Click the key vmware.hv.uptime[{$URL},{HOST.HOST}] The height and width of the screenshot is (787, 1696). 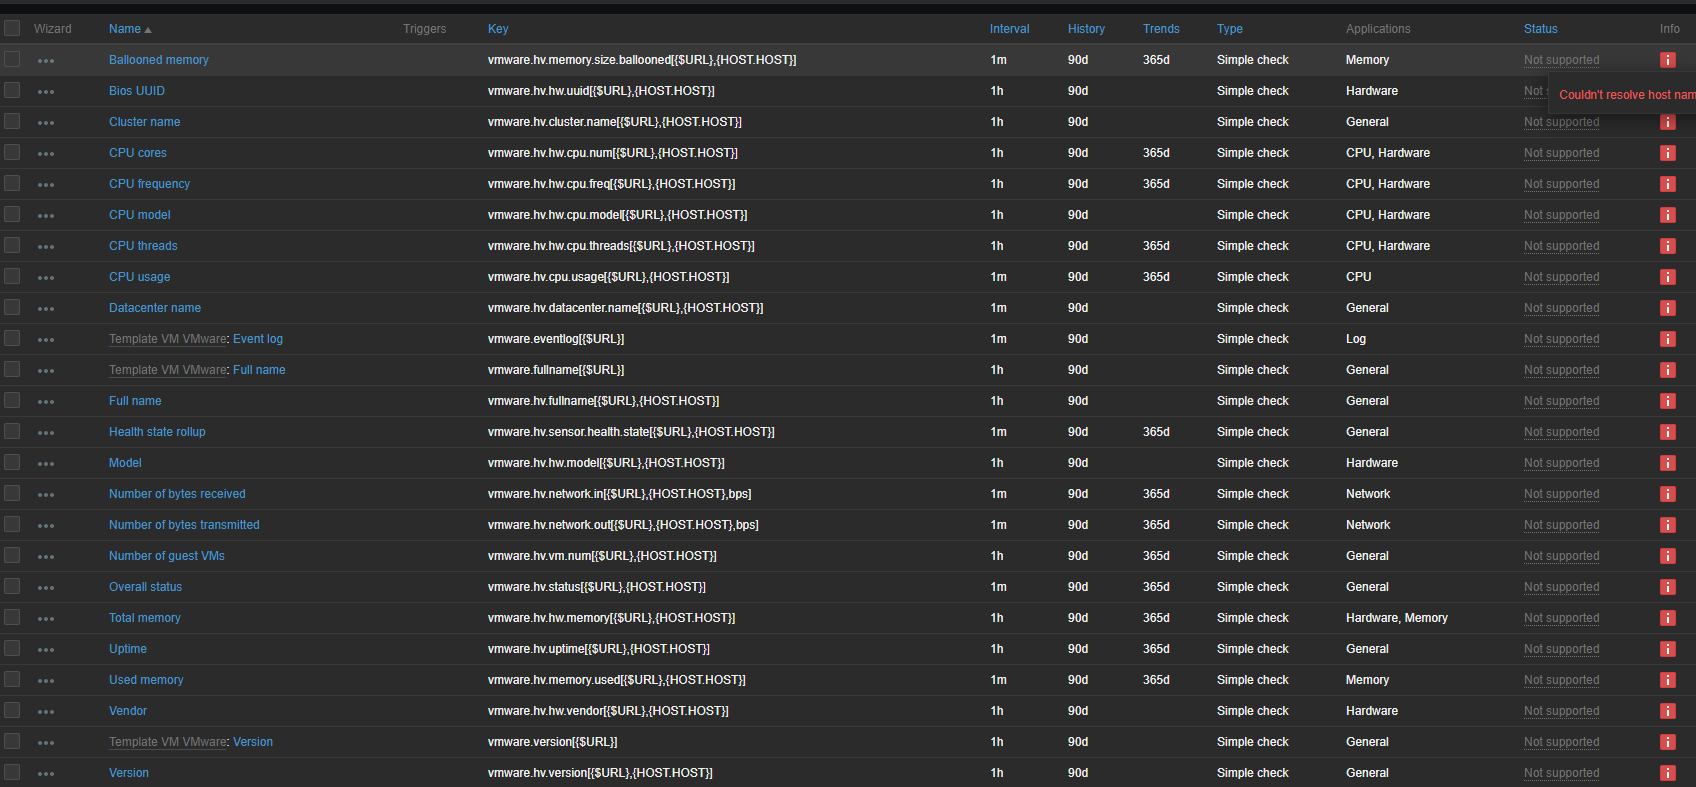(599, 649)
